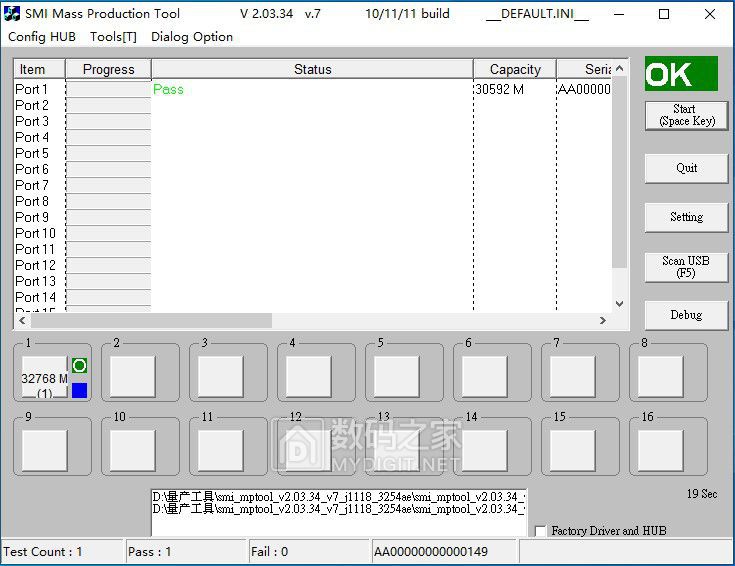Select the Port 8 row
This screenshot has width=735, height=566.
[x=31, y=201]
